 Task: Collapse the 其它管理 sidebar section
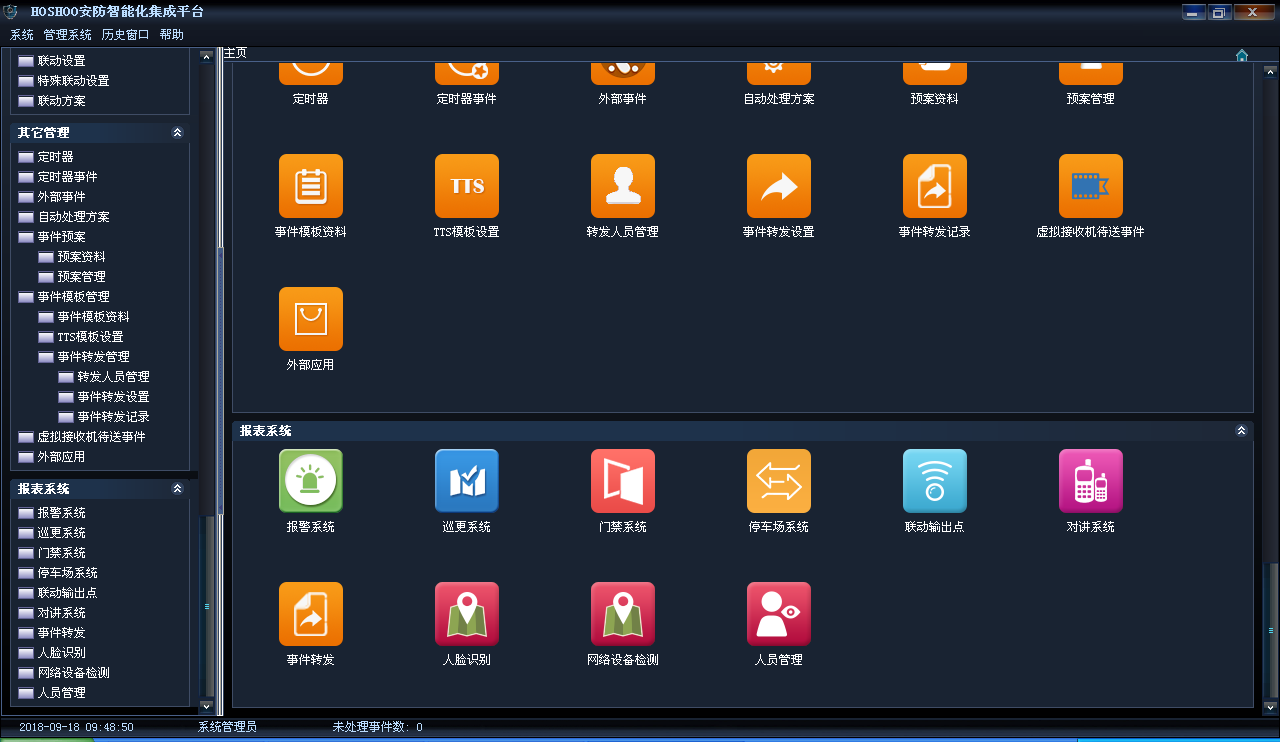tap(177, 133)
